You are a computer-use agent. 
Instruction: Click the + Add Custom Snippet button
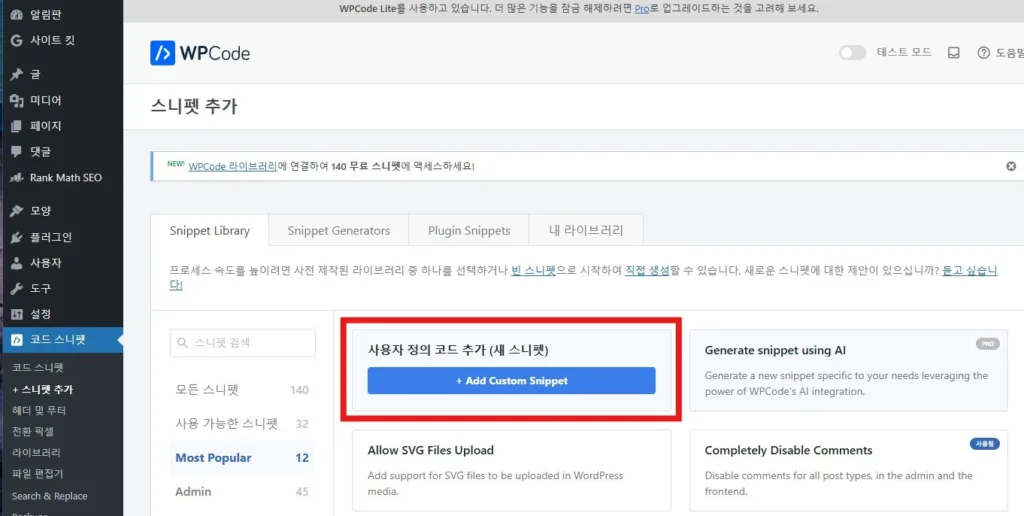tap(511, 381)
